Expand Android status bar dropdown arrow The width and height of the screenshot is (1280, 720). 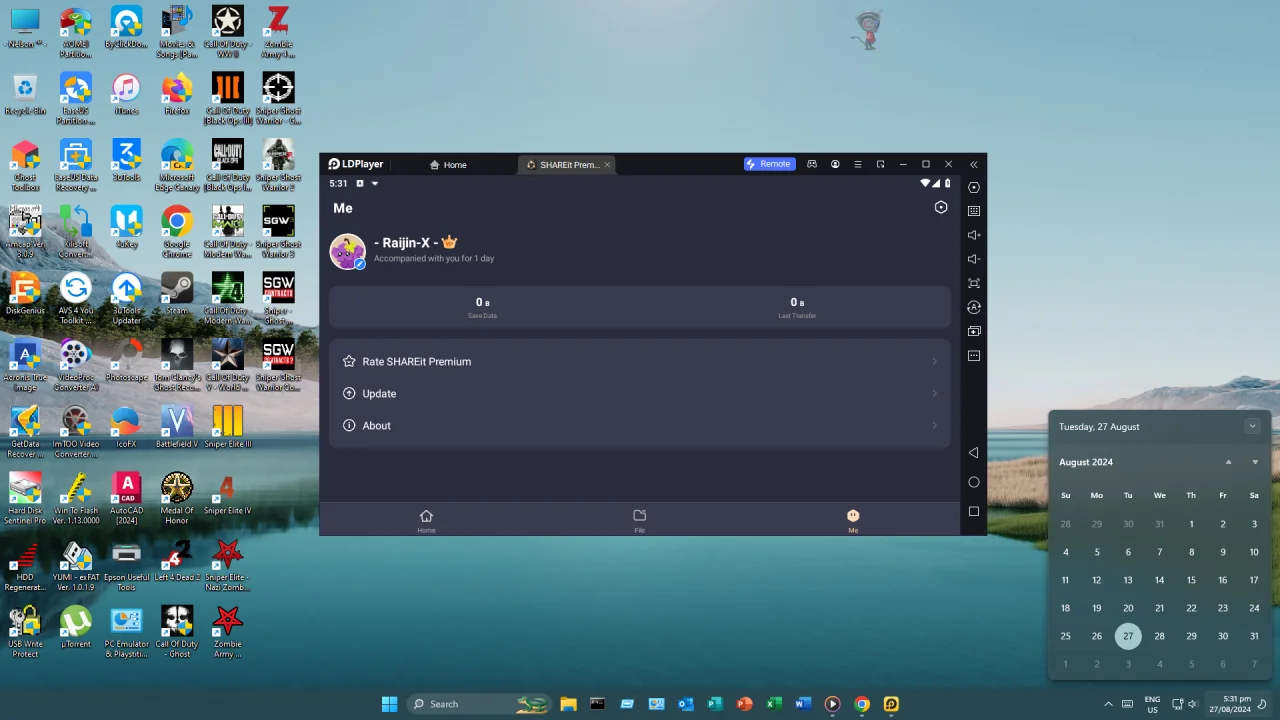click(375, 183)
